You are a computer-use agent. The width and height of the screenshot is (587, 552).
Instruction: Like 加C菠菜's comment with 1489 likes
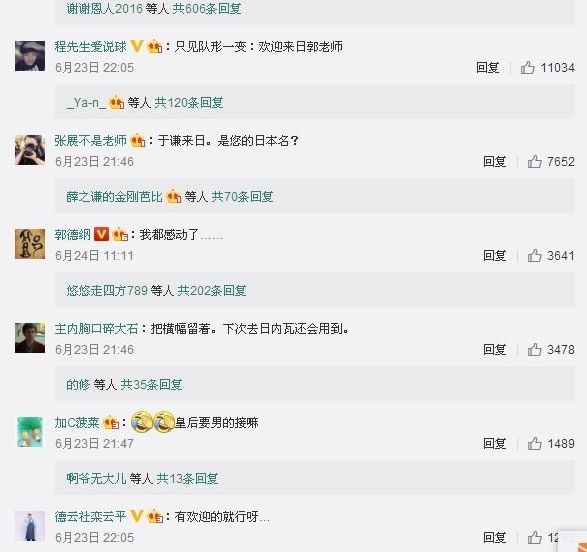(535, 443)
